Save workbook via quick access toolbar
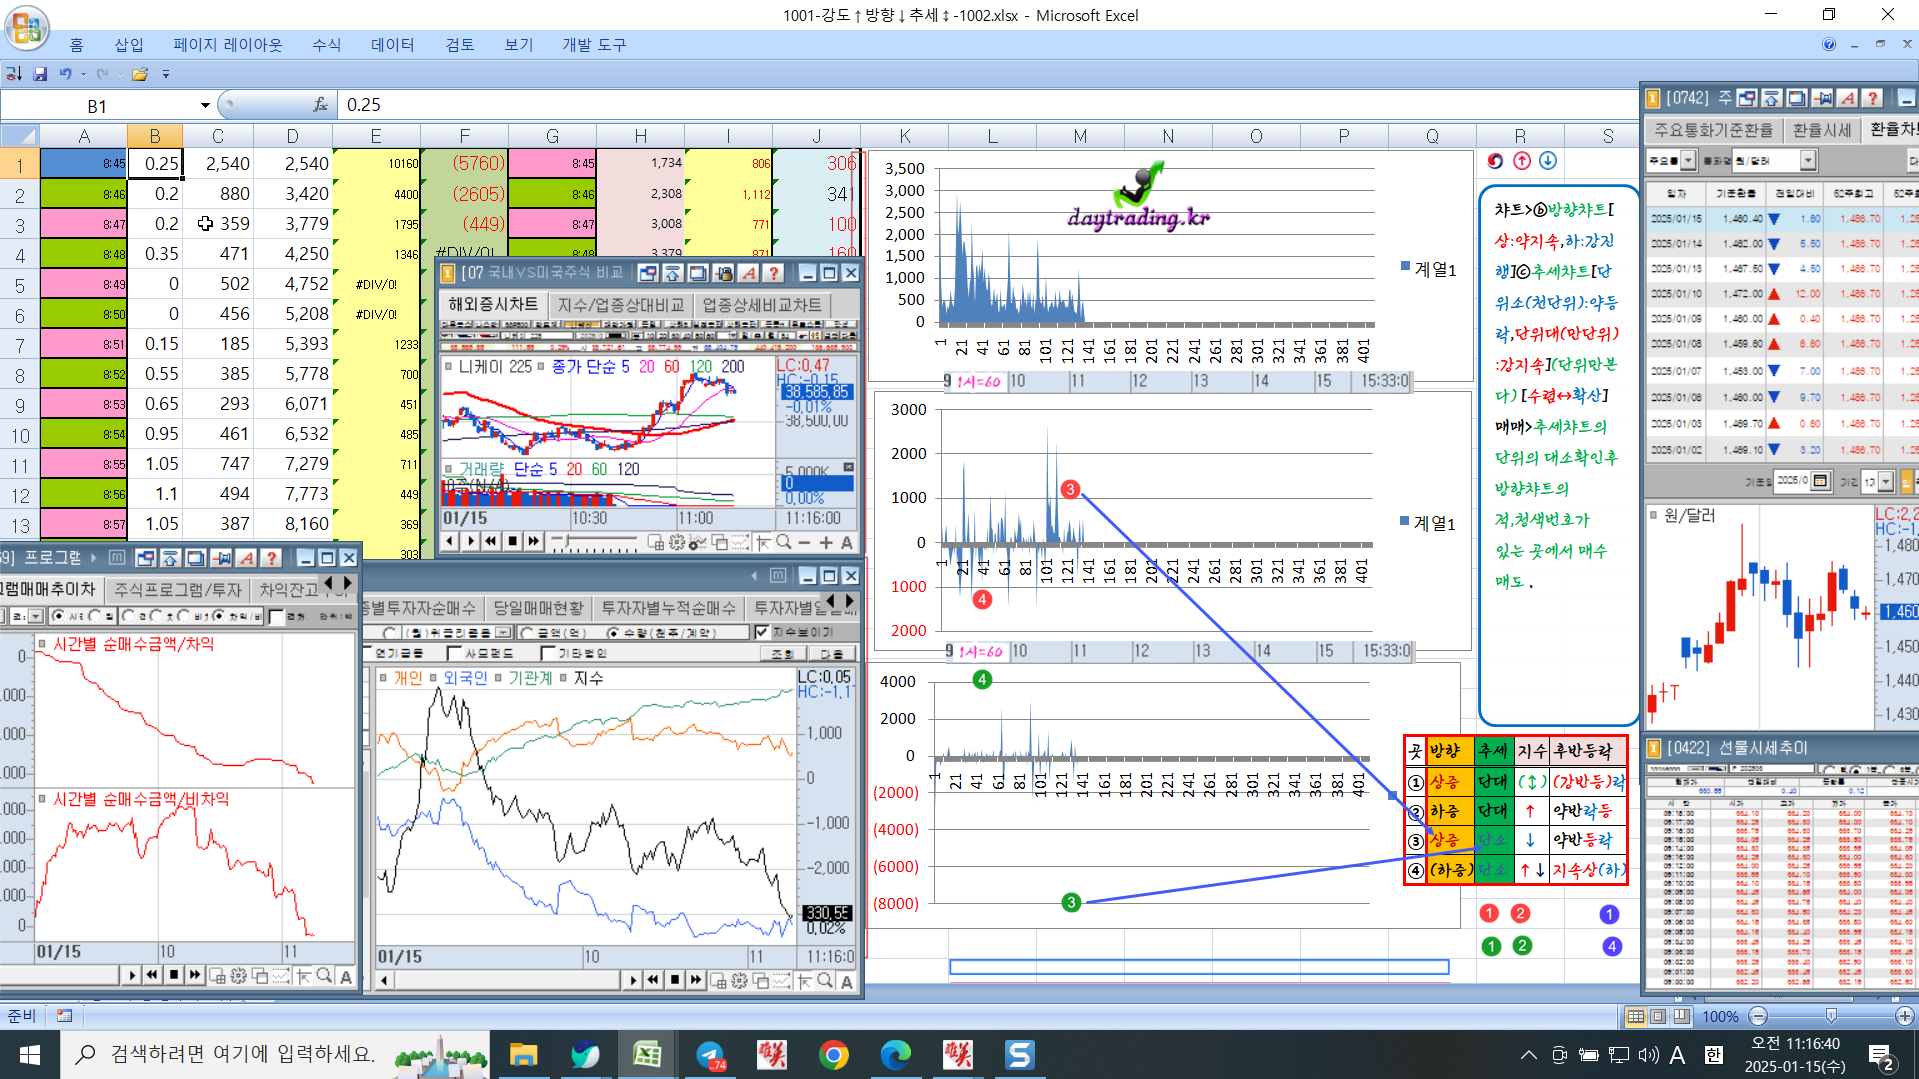The height and width of the screenshot is (1079, 1919). (x=40, y=74)
